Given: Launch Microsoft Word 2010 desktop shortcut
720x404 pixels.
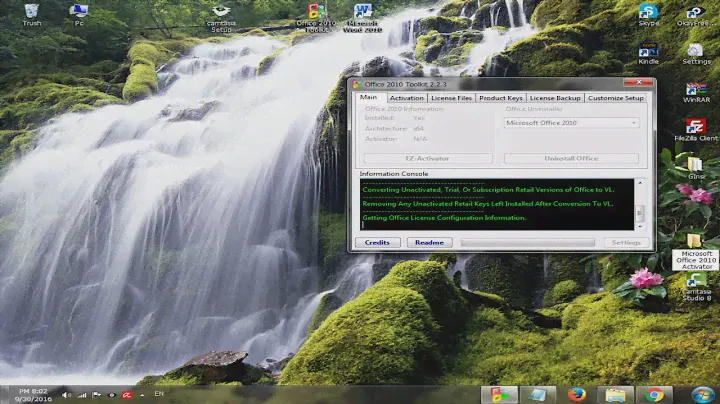Looking at the screenshot, I should coord(362,14).
